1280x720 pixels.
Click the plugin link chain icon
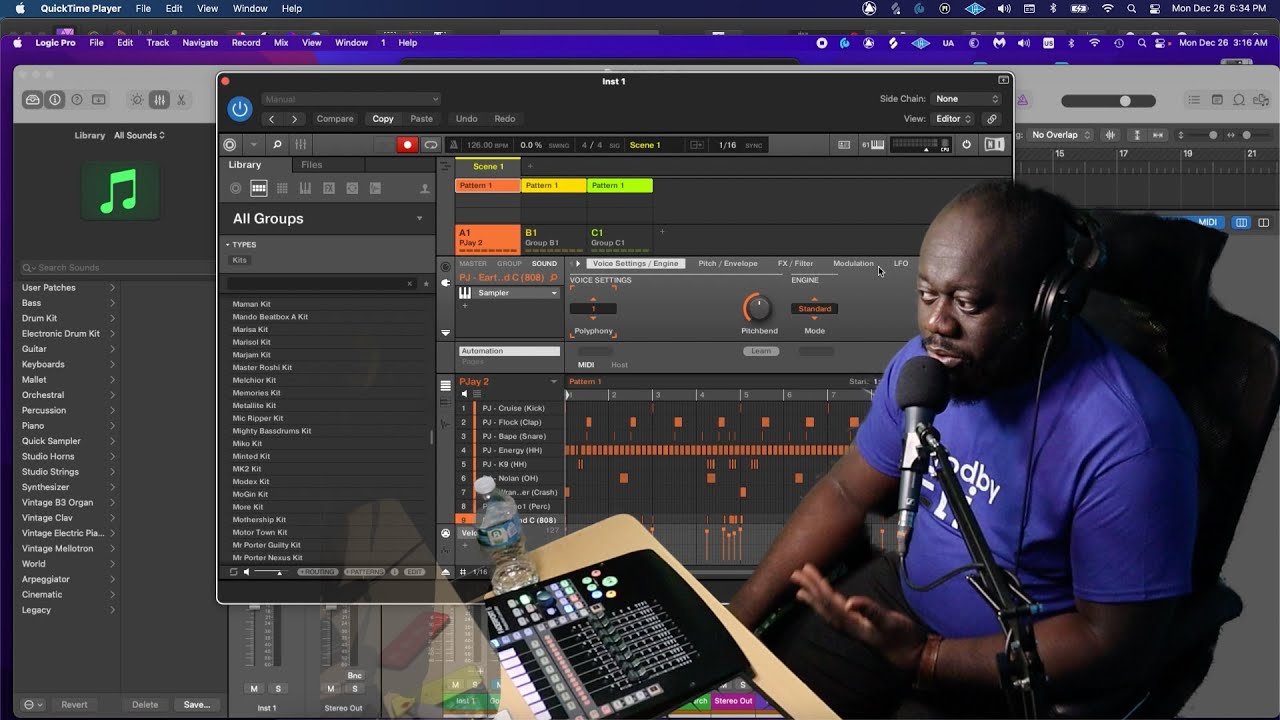pos(992,119)
